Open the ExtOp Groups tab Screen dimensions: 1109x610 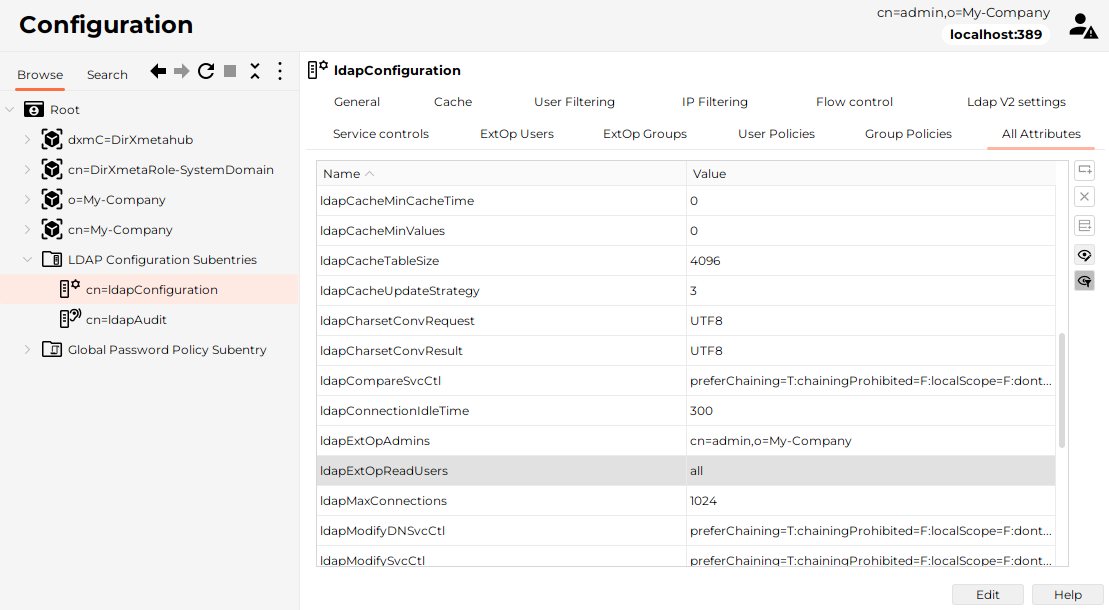tap(645, 134)
